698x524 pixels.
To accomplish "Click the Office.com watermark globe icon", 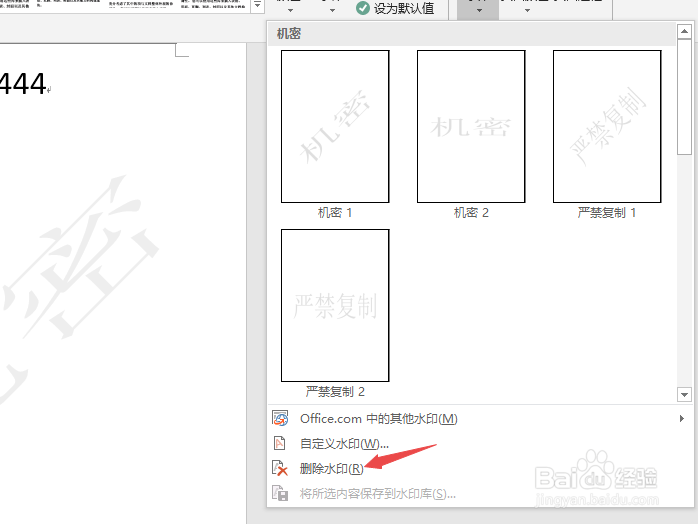I will [280, 418].
